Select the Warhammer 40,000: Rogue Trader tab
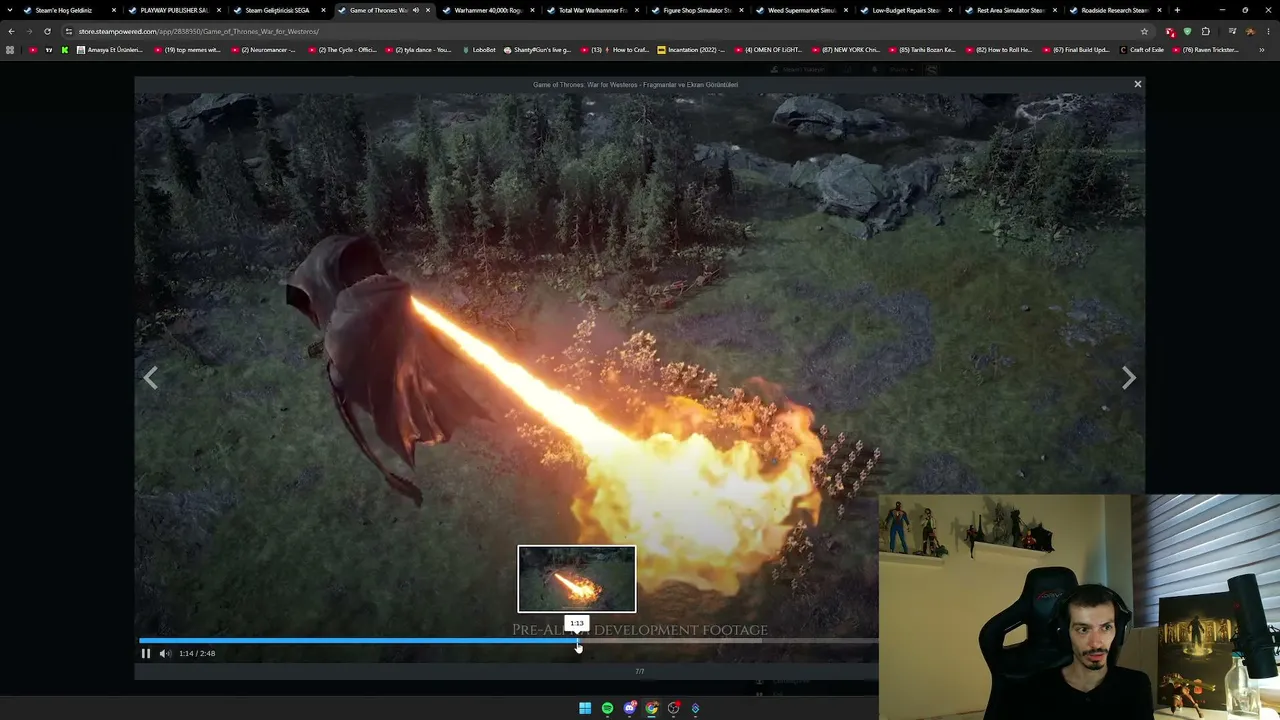 [x=486, y=10]
